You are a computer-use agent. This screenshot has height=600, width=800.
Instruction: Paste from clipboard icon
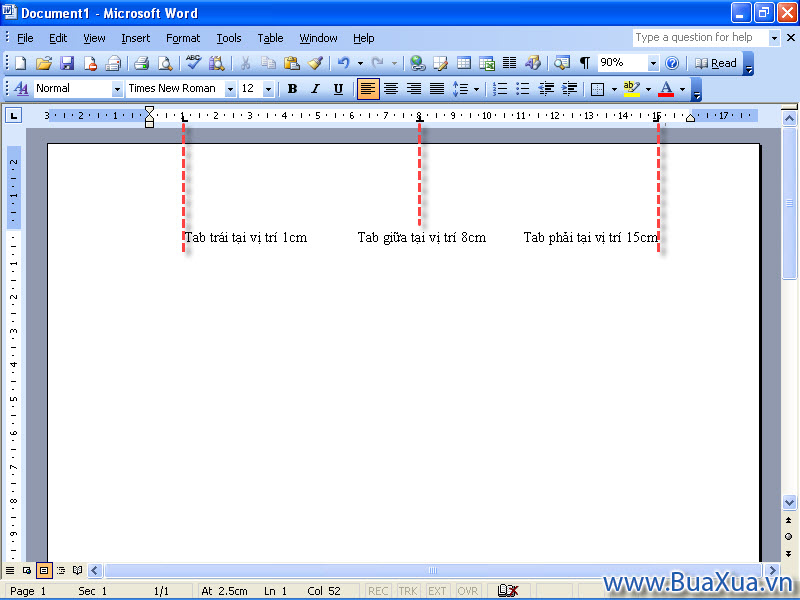pyautogui.click(x=291, y=63)
